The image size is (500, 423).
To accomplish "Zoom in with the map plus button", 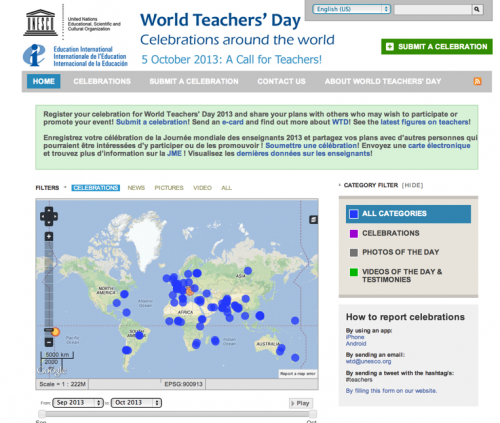I will (x=49, y=237).
